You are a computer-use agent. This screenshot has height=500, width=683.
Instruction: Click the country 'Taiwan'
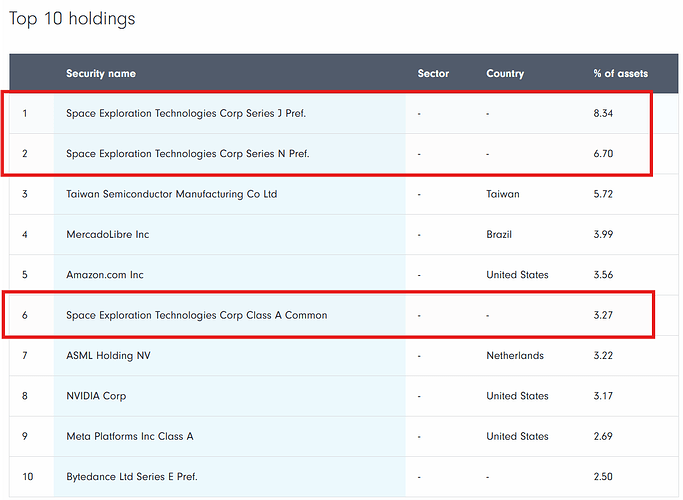[x=503, y=194]
